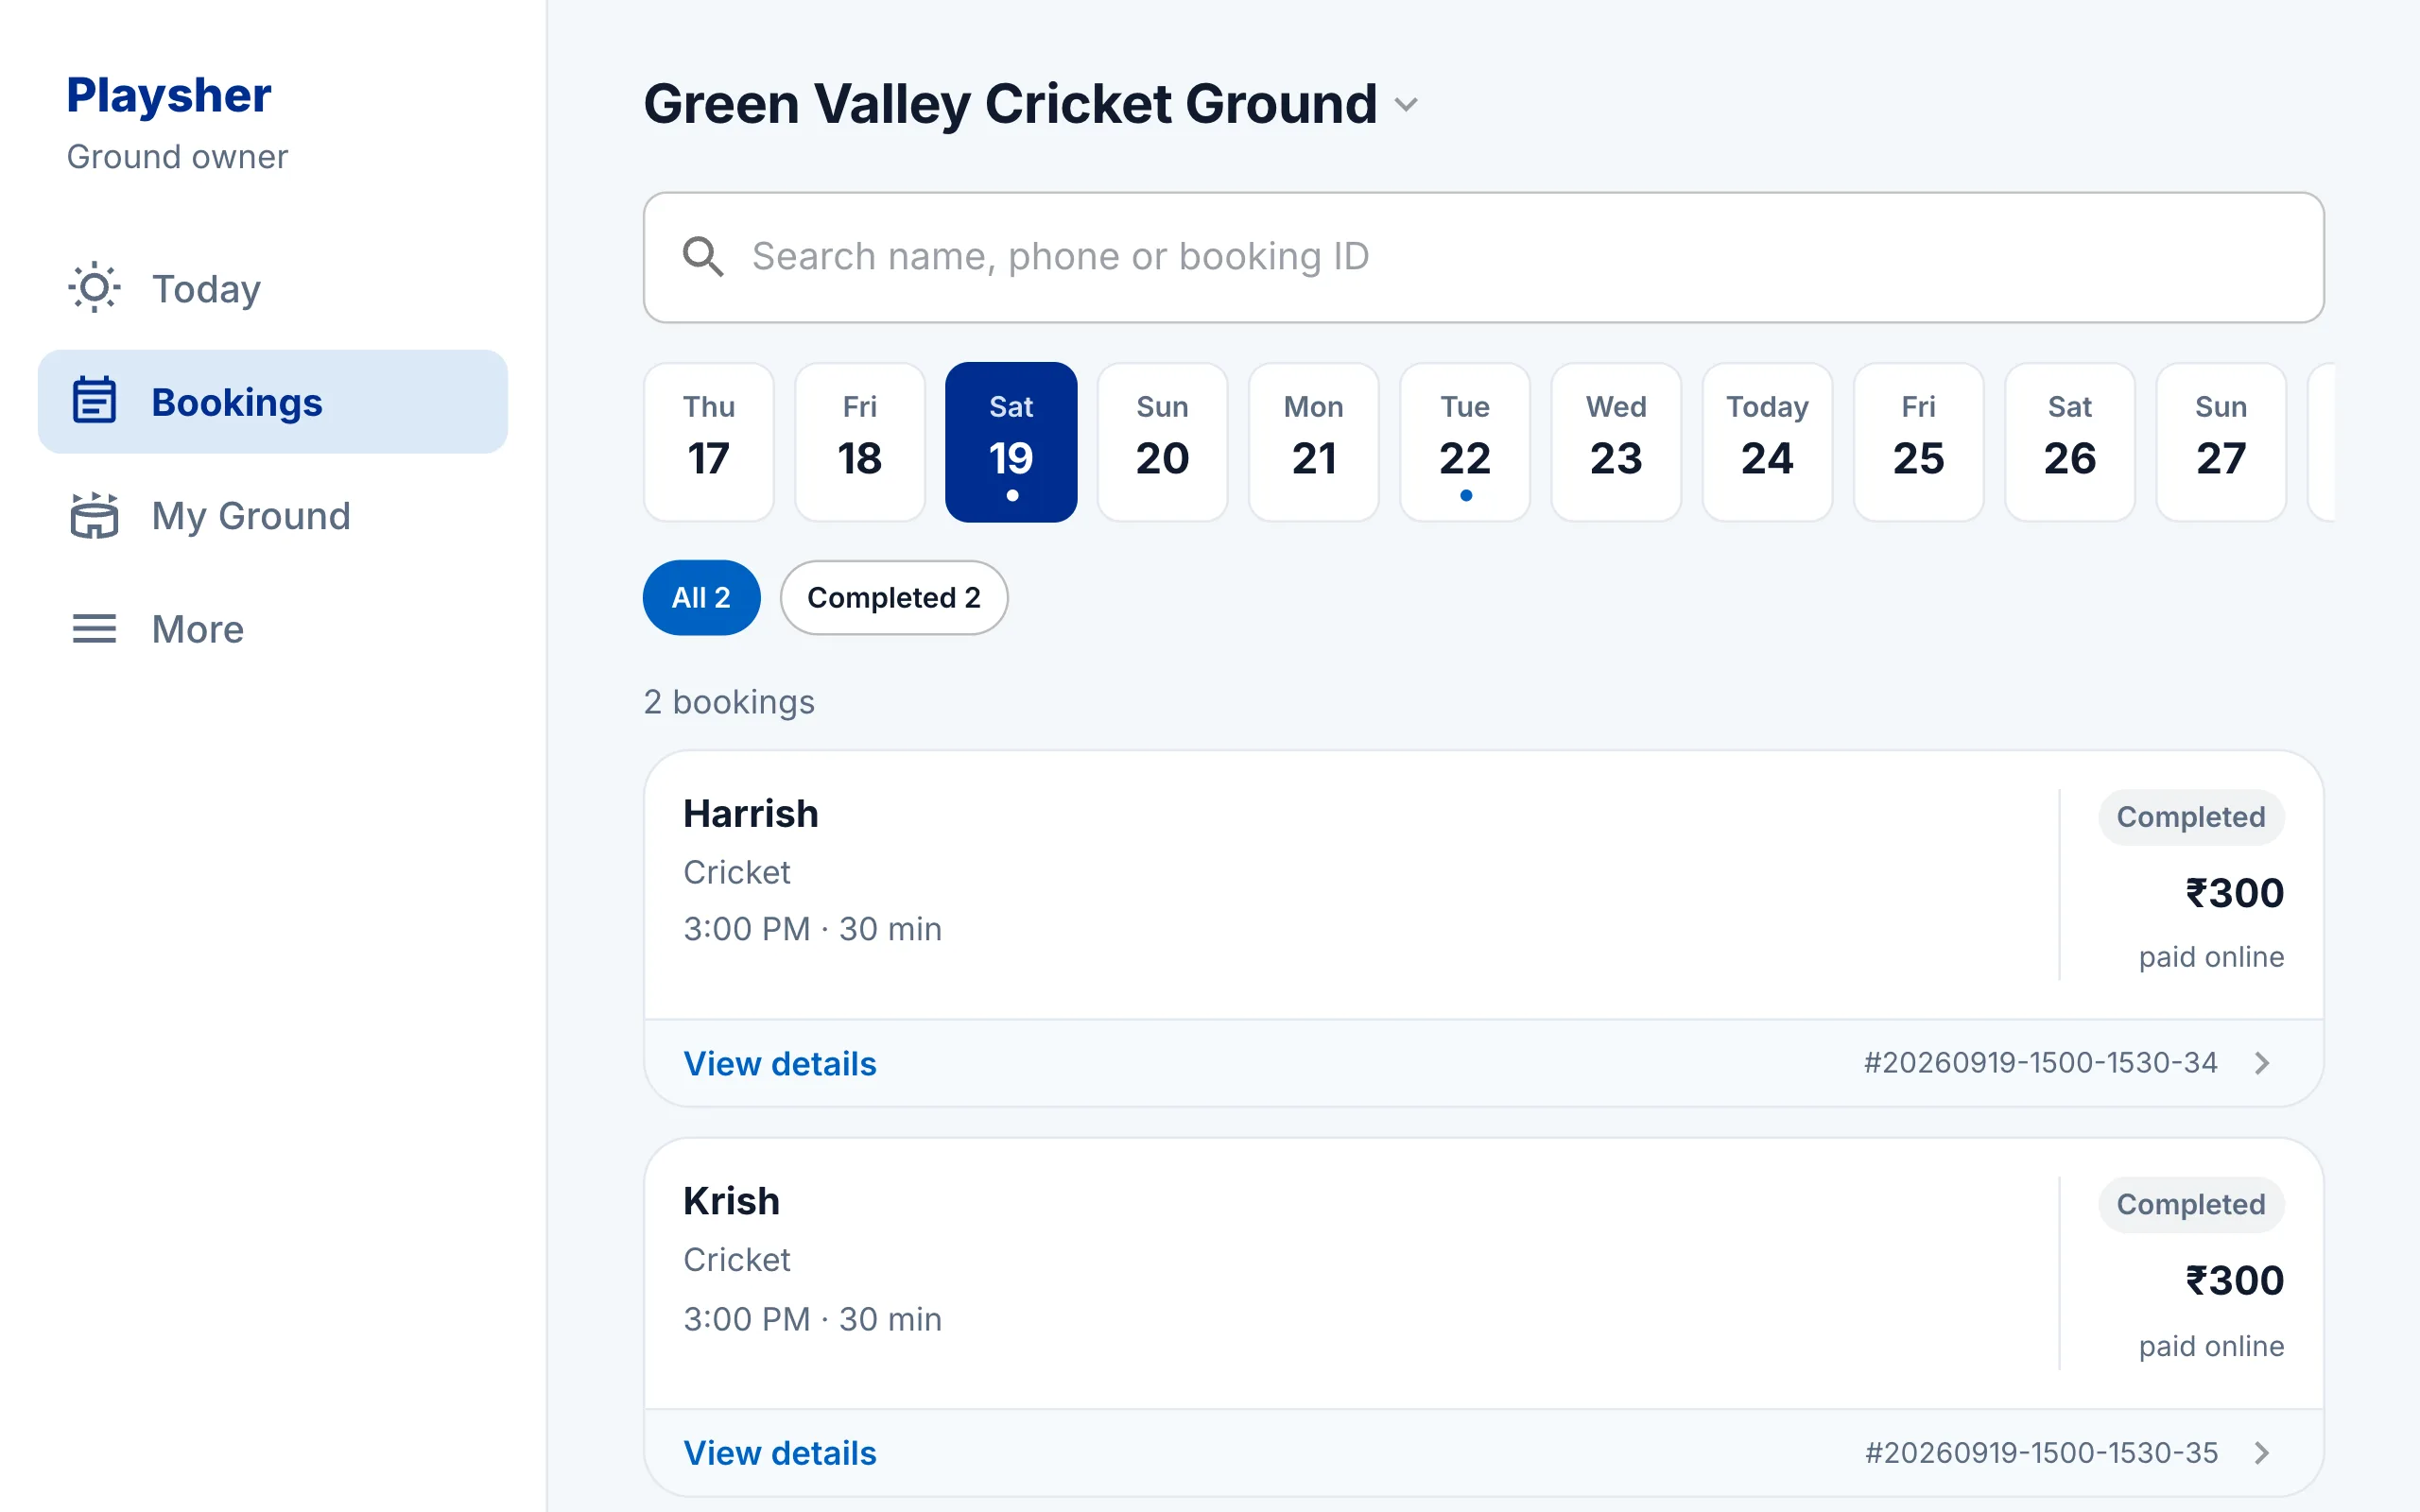This screenshot has height=1512, width=2420.
Task: Click the My Ground stadium icon
Action: pyautogui.click(x=94, y=515)
